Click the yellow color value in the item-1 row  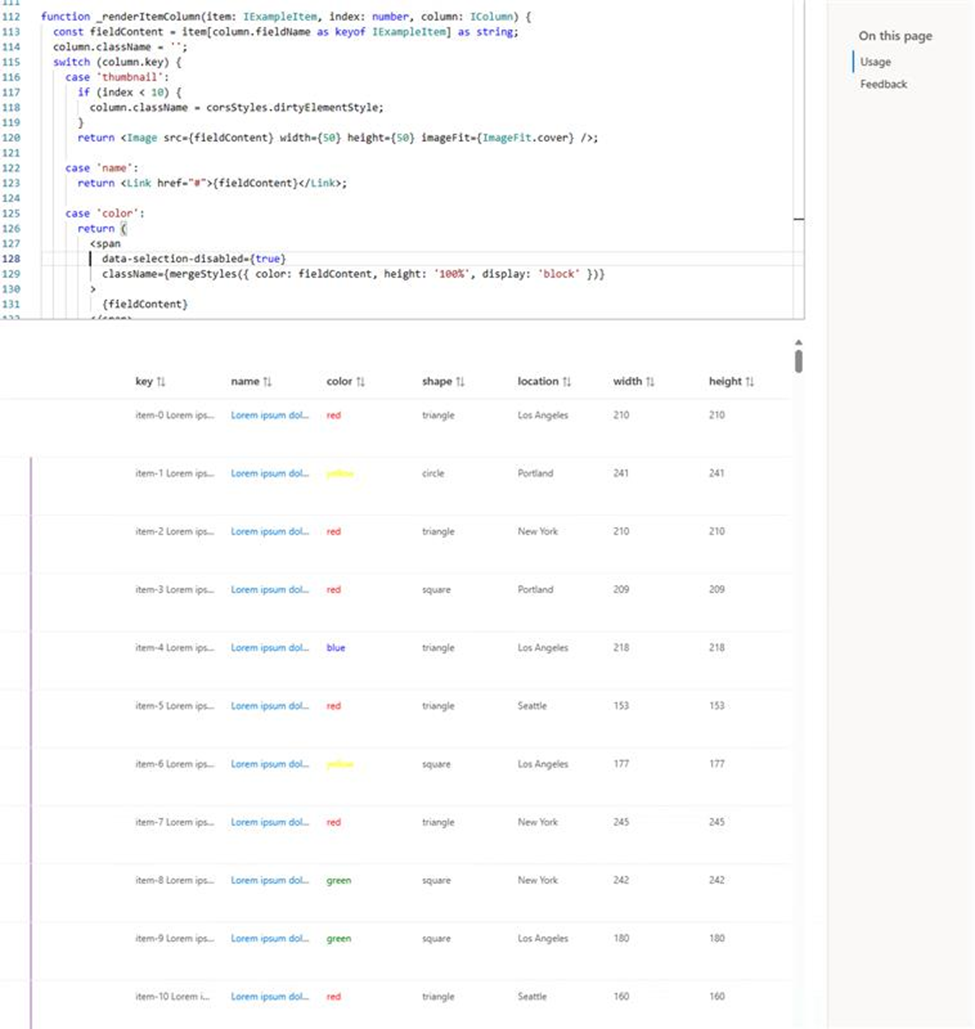[x=339, y=473]
